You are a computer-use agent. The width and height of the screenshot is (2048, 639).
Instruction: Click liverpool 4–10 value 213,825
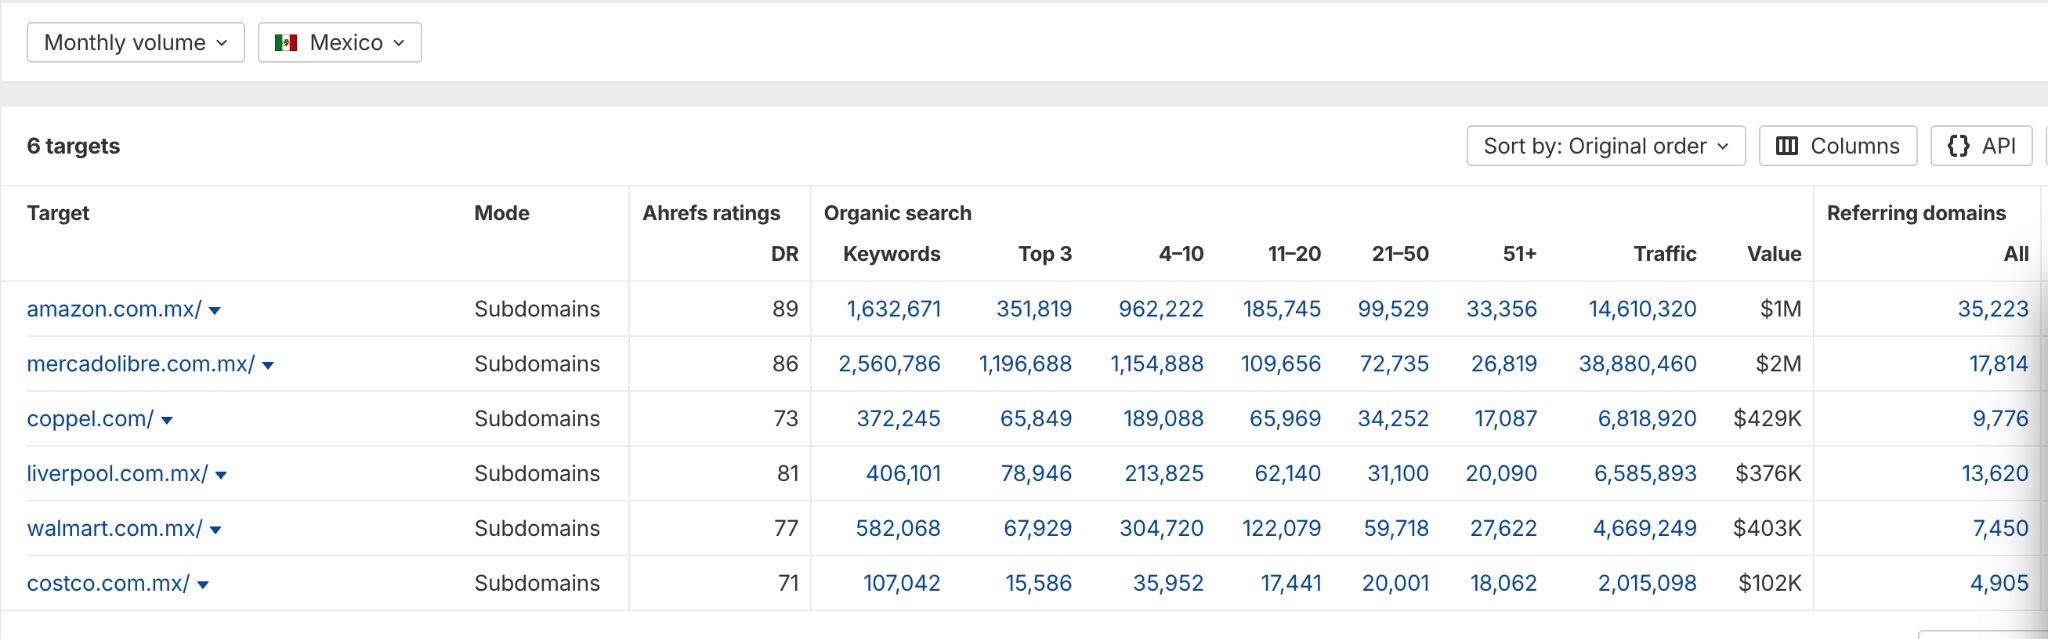(x=1164, y=474)
